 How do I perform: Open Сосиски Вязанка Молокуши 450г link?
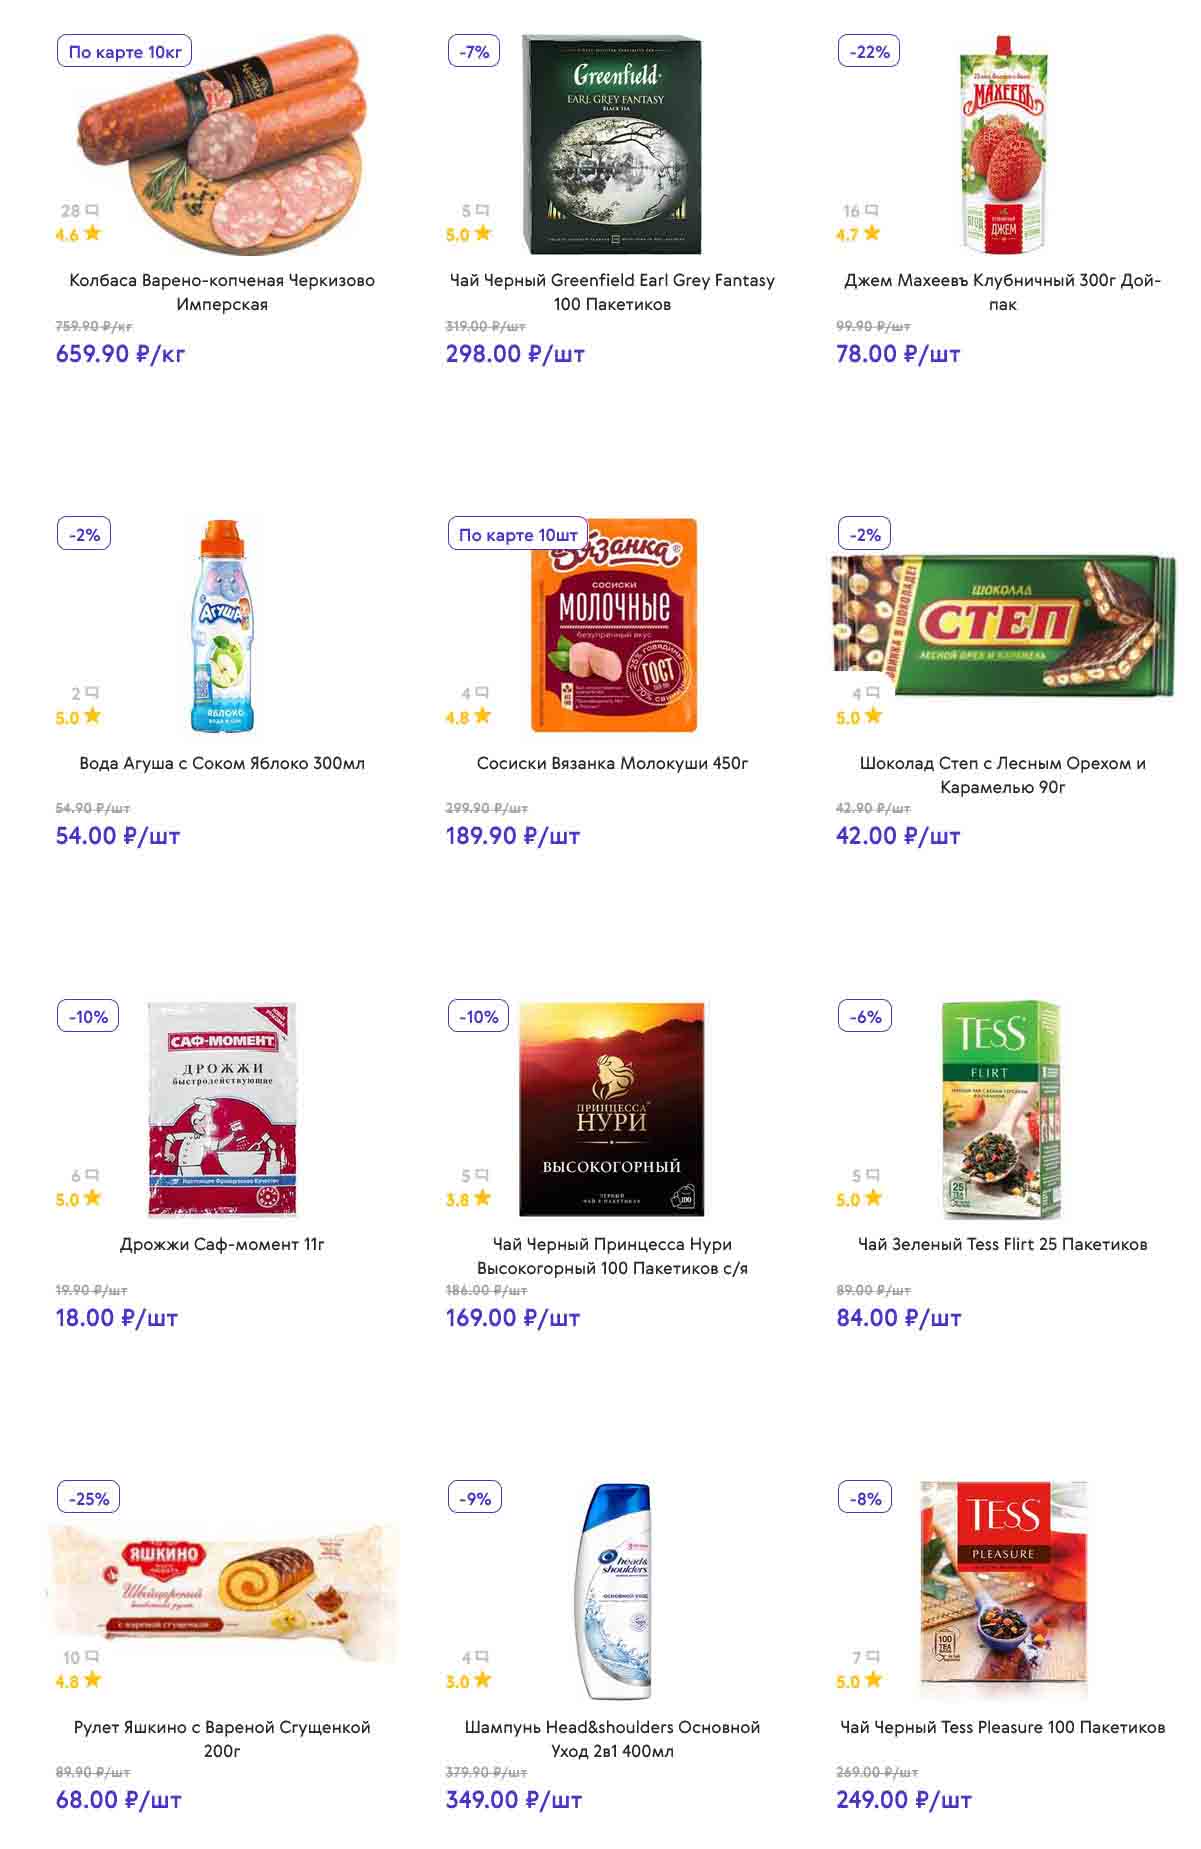click(612, 763)
